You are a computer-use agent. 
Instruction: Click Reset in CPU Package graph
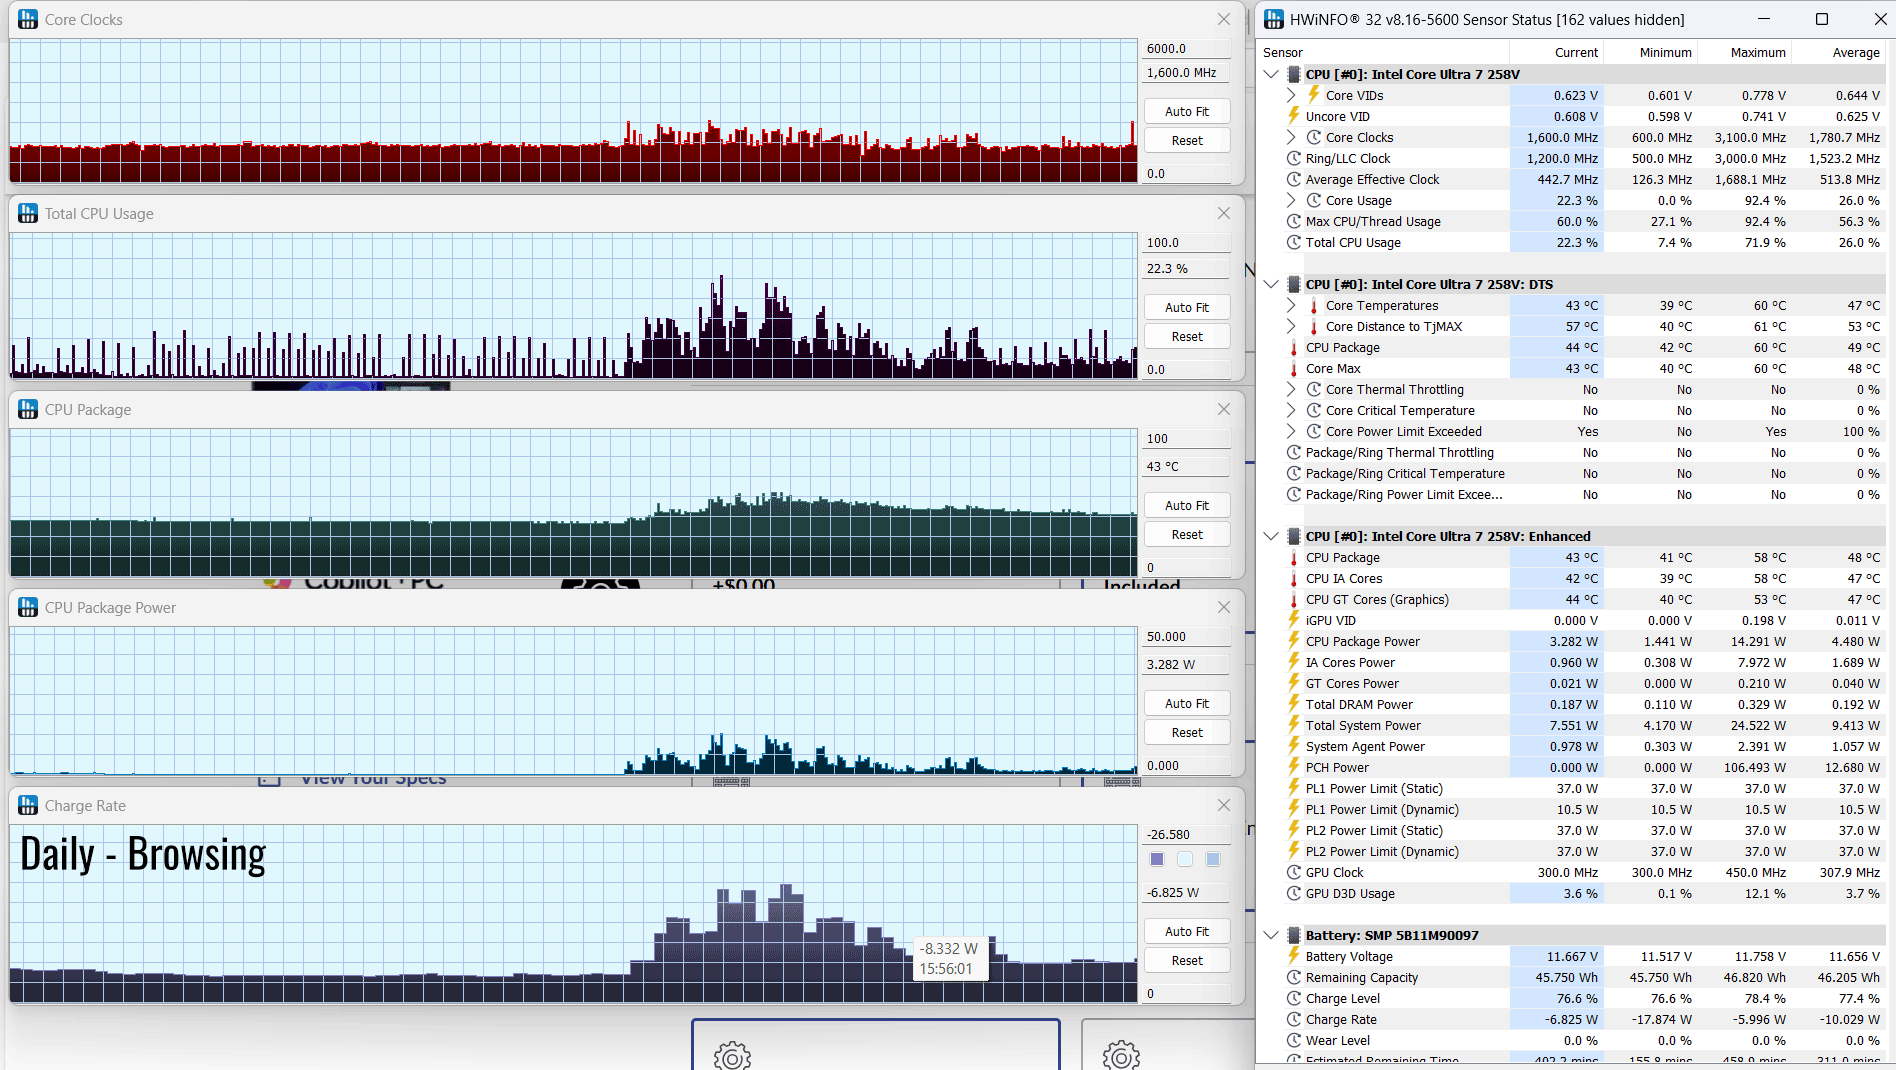coord(1187,534)
